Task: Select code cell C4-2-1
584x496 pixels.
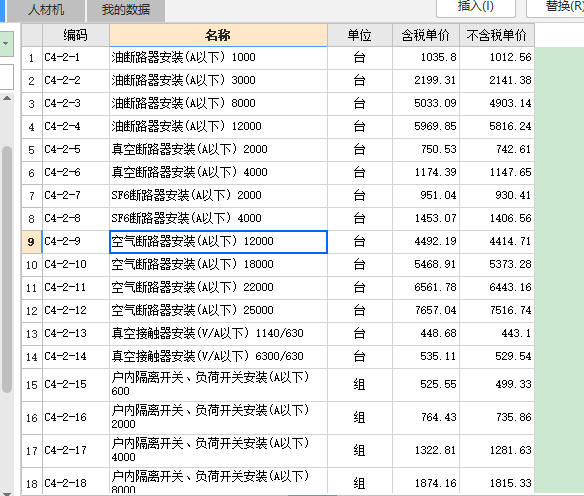Action: point(76,58)
